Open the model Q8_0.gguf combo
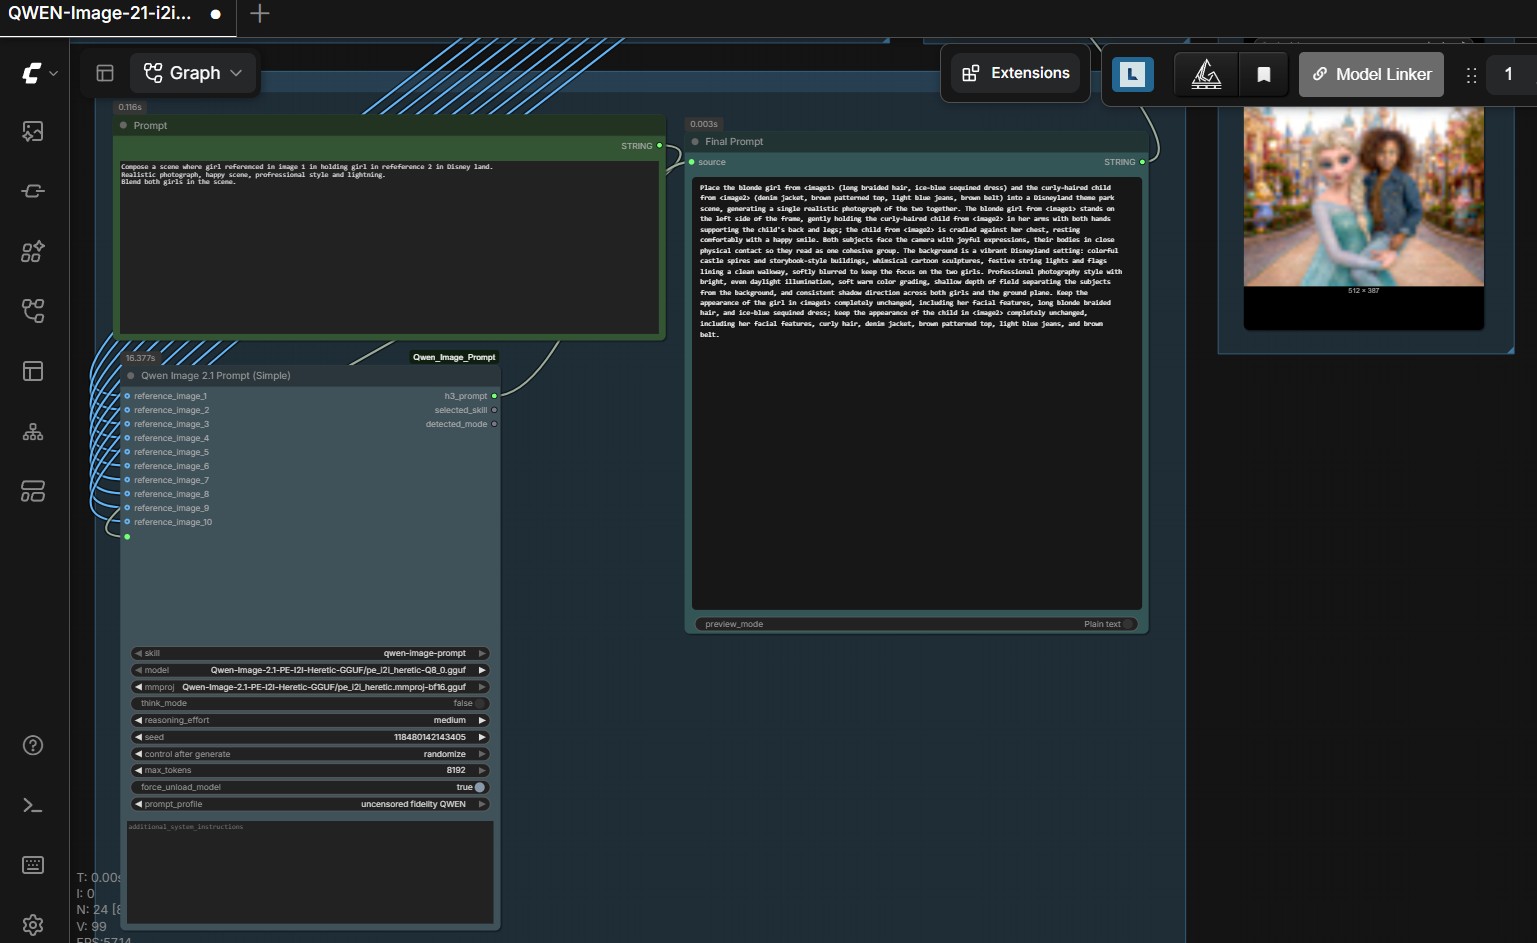The width and height of the screenshot is (1537, 943). click(309, 670)
